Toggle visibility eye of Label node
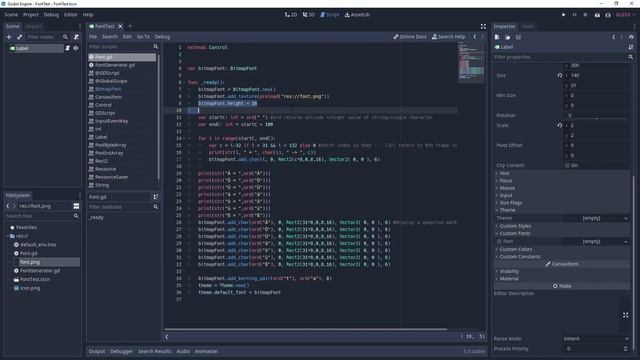The image size is (640, 360). (76, 48)
